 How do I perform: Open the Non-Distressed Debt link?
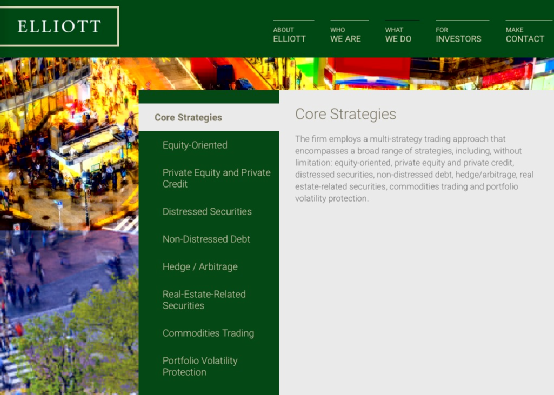(206, 239)
